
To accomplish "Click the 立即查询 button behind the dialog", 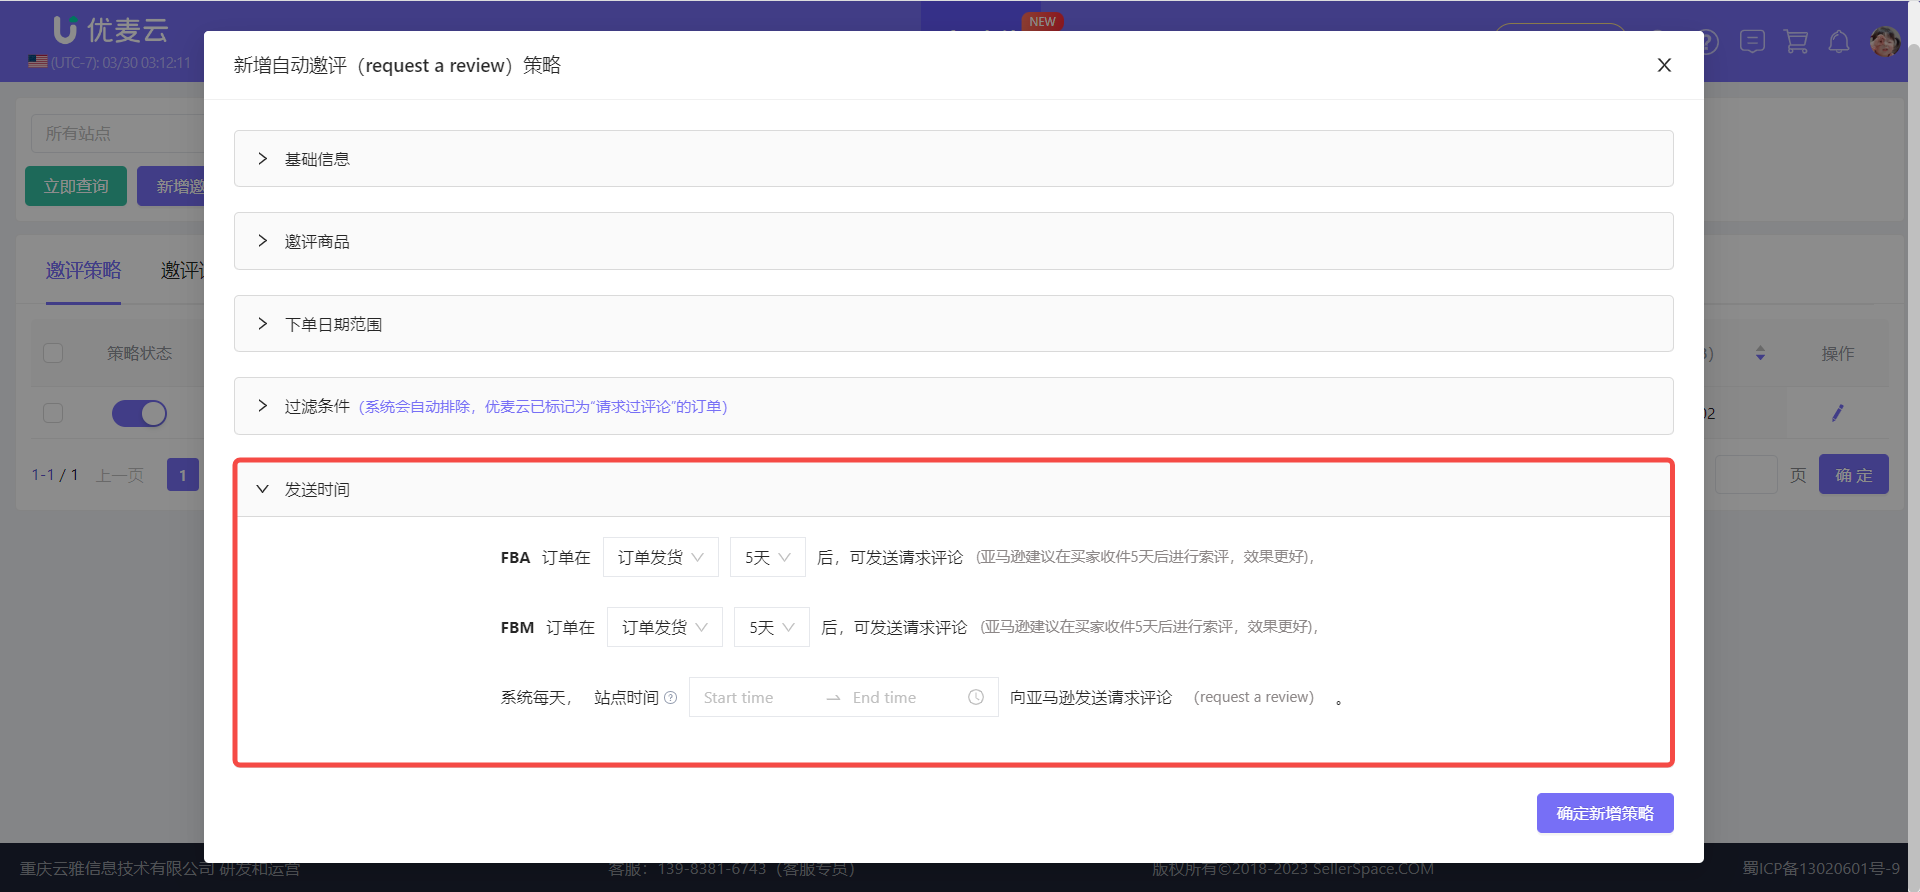I will (x=76, y=186).
